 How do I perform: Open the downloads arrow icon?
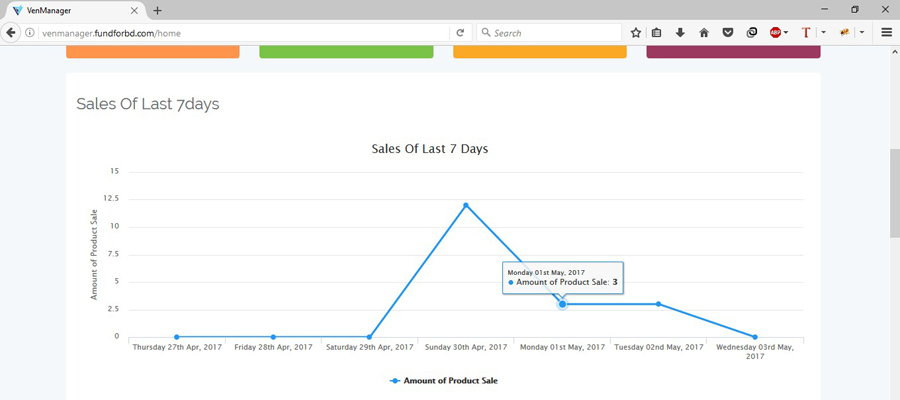680,32
